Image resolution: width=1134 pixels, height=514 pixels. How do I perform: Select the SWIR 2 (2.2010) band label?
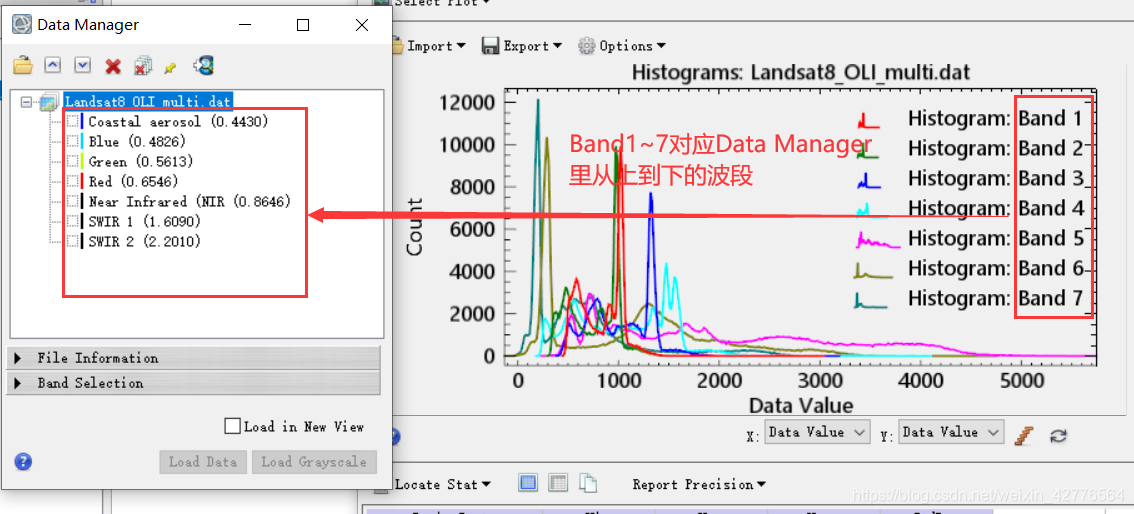point(145,241)
